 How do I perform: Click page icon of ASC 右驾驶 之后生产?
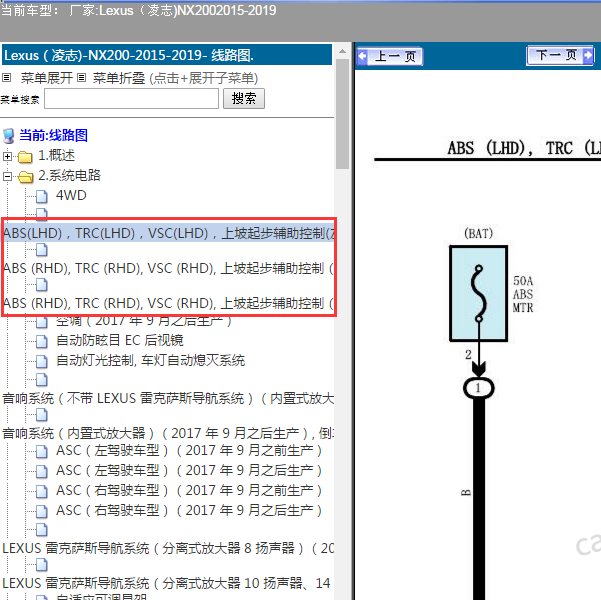(x=41, y=511)
